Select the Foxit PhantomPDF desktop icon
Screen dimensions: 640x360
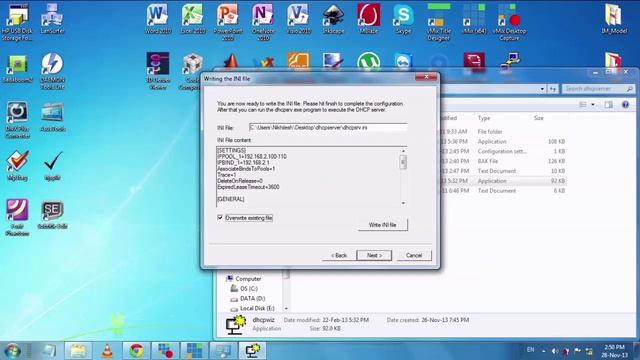pos(17,218)
